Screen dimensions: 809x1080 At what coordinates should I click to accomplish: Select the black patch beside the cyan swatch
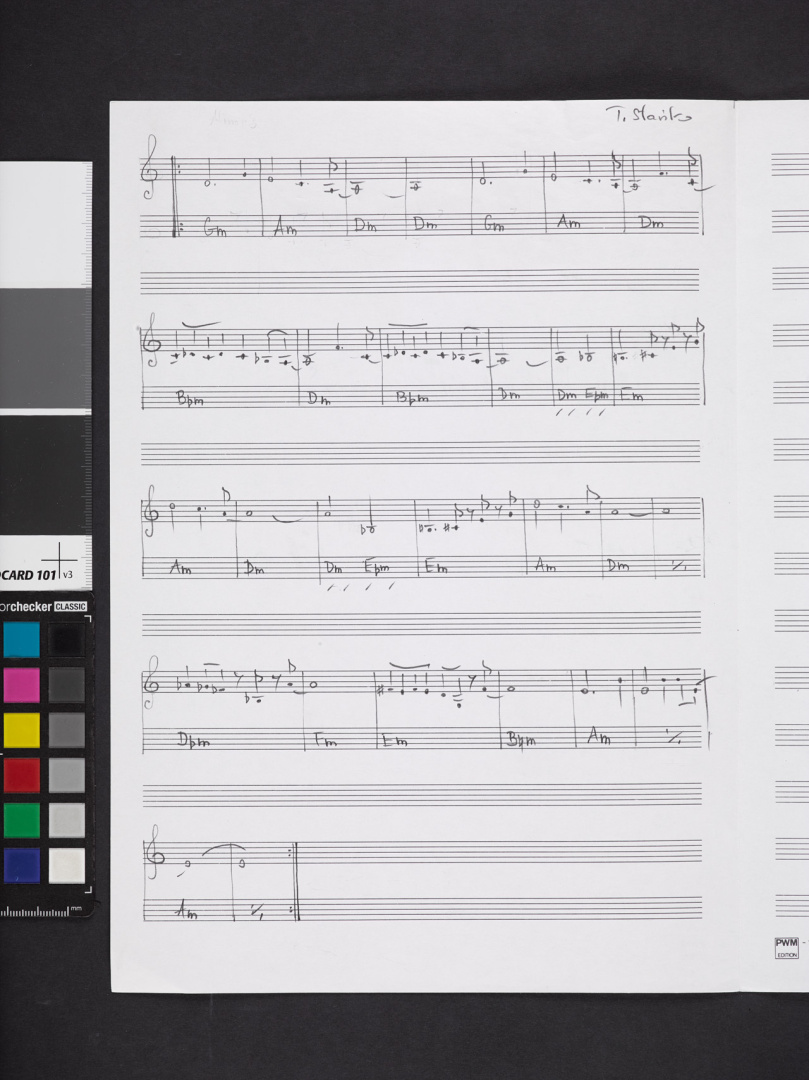(67, 640)
